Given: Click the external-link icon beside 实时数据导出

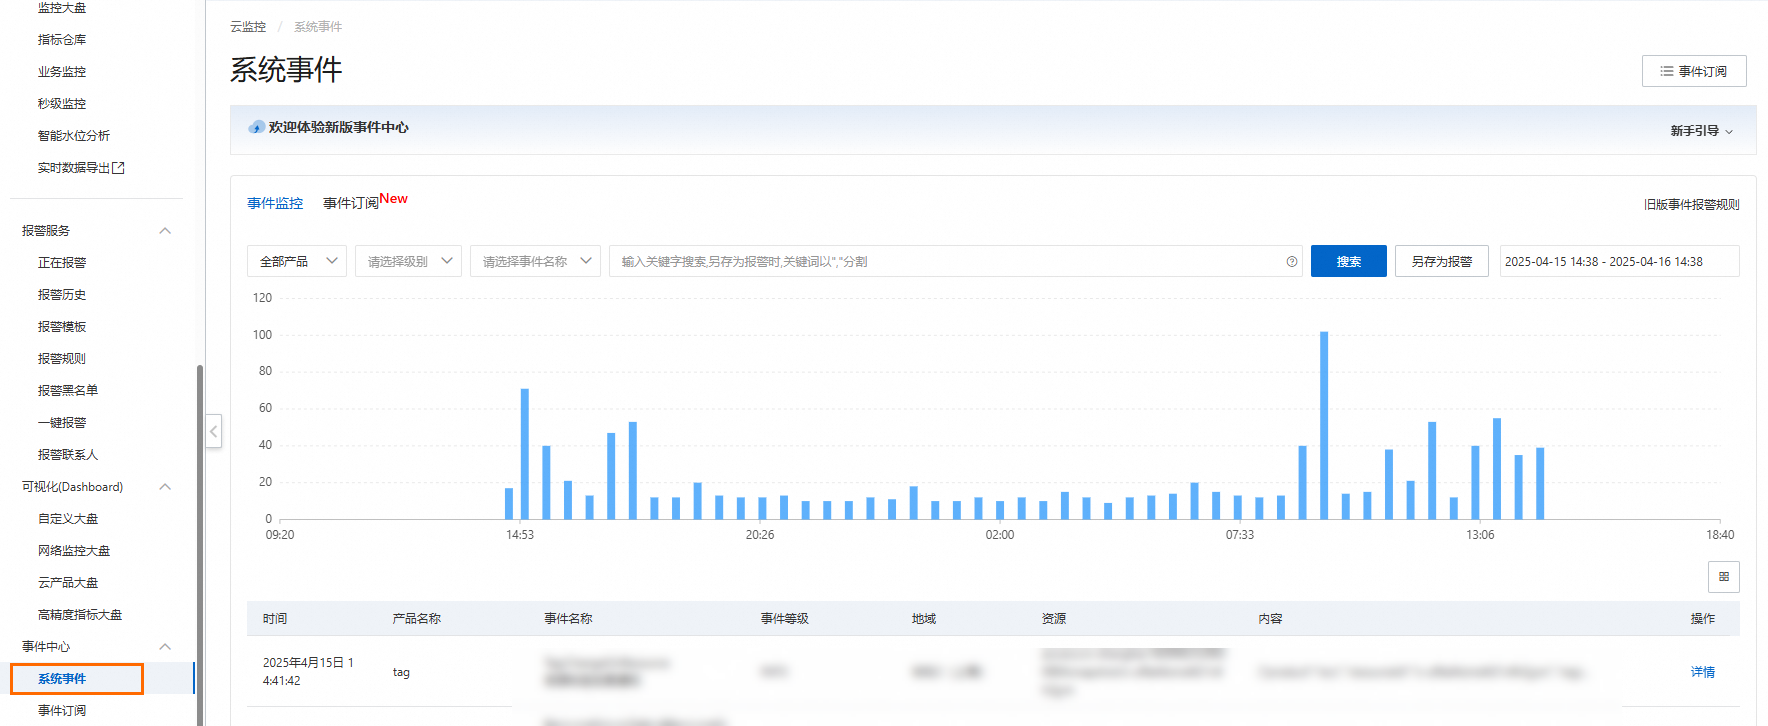Looking at the screenshot, I should (x=118, y=168).
